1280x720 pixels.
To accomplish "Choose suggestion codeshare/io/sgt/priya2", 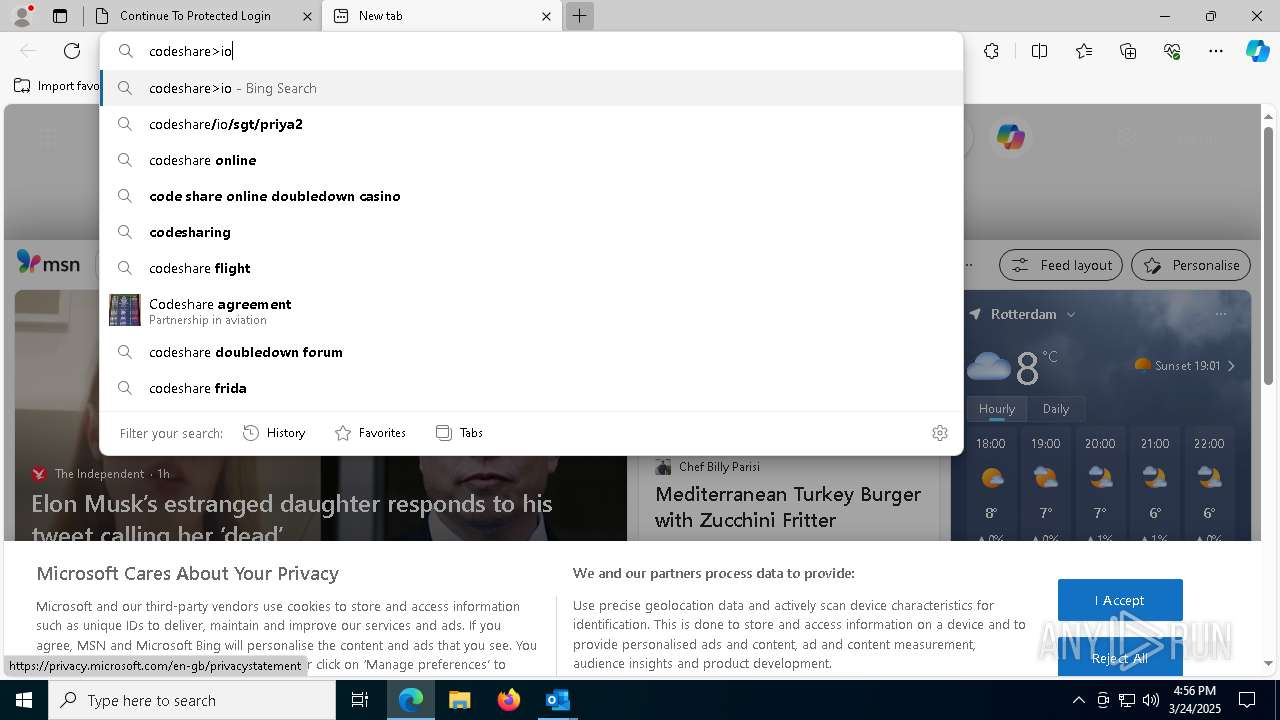I will [531, 124].
